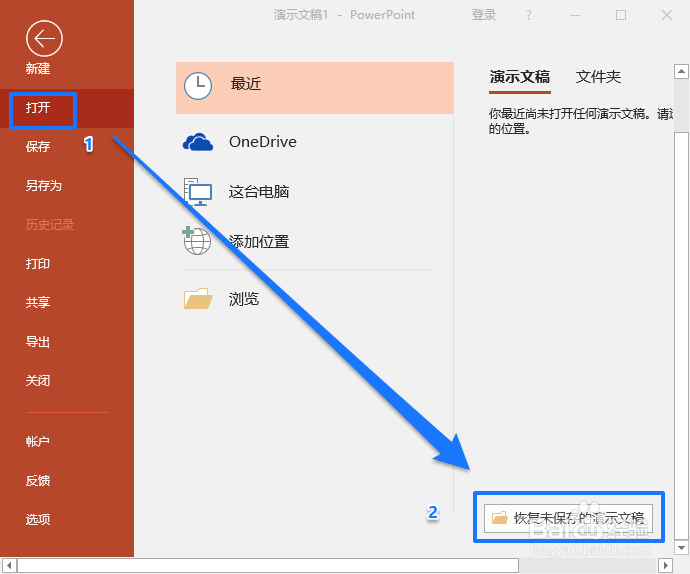The width and height of the screenshot is (690, 574).
Task: Open the 新建 menu item
Action: (37, 68)
